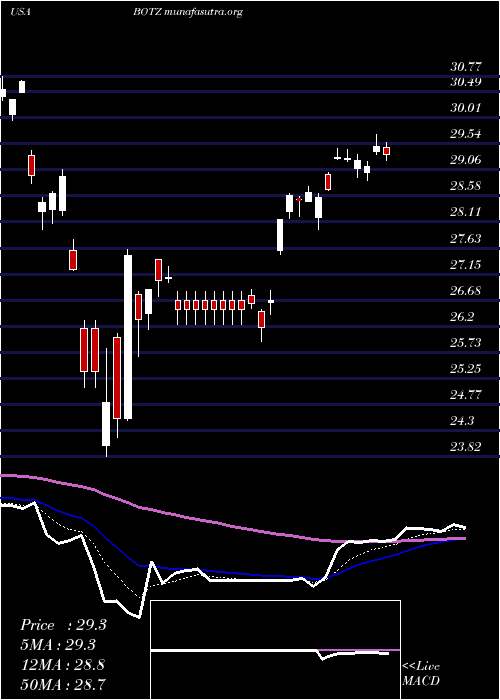
Task: Click the 25.73 price axis label
Action: point(466,343)
